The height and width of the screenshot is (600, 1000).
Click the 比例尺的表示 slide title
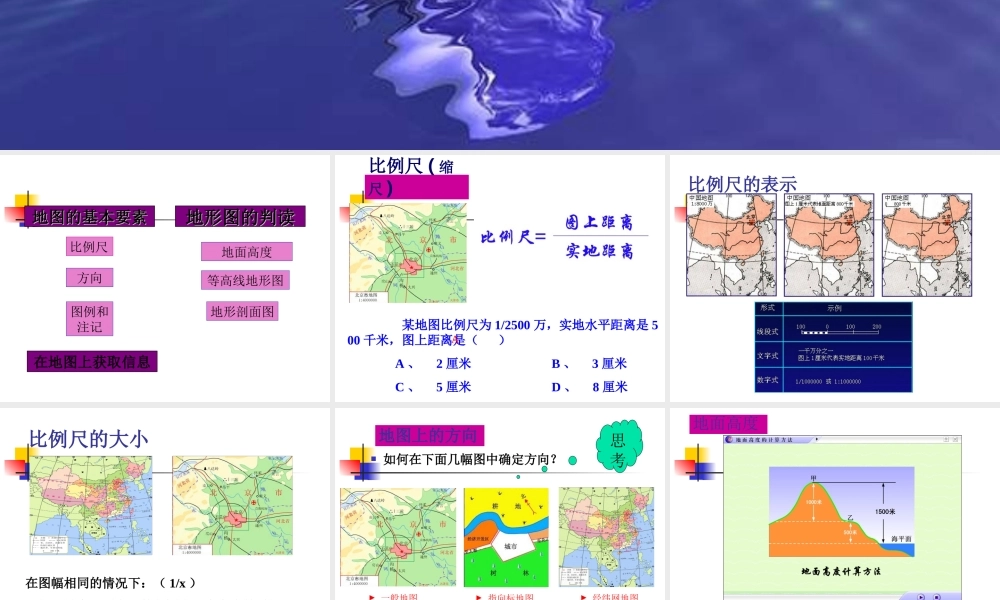742,184
